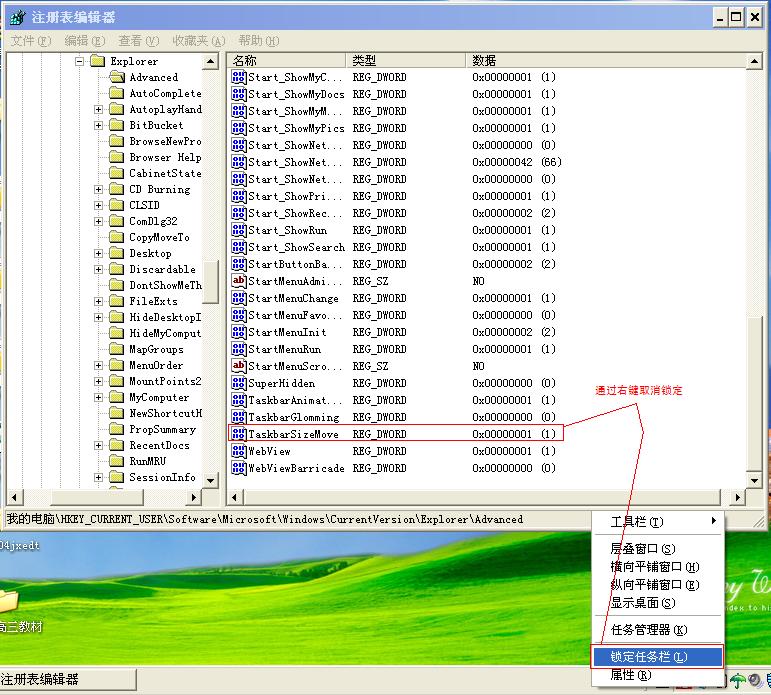Click the Advanced open folder icon

(x=117, y=77)
